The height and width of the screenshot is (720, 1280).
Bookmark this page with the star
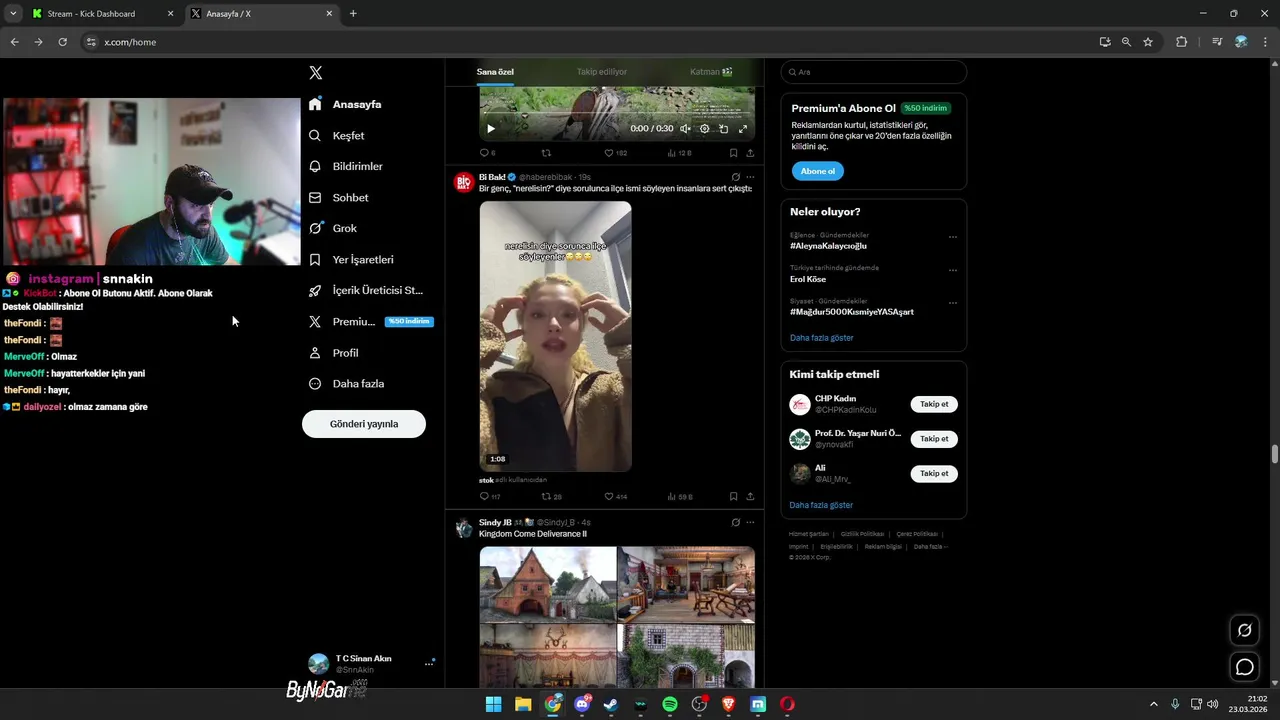[1148, 42]
